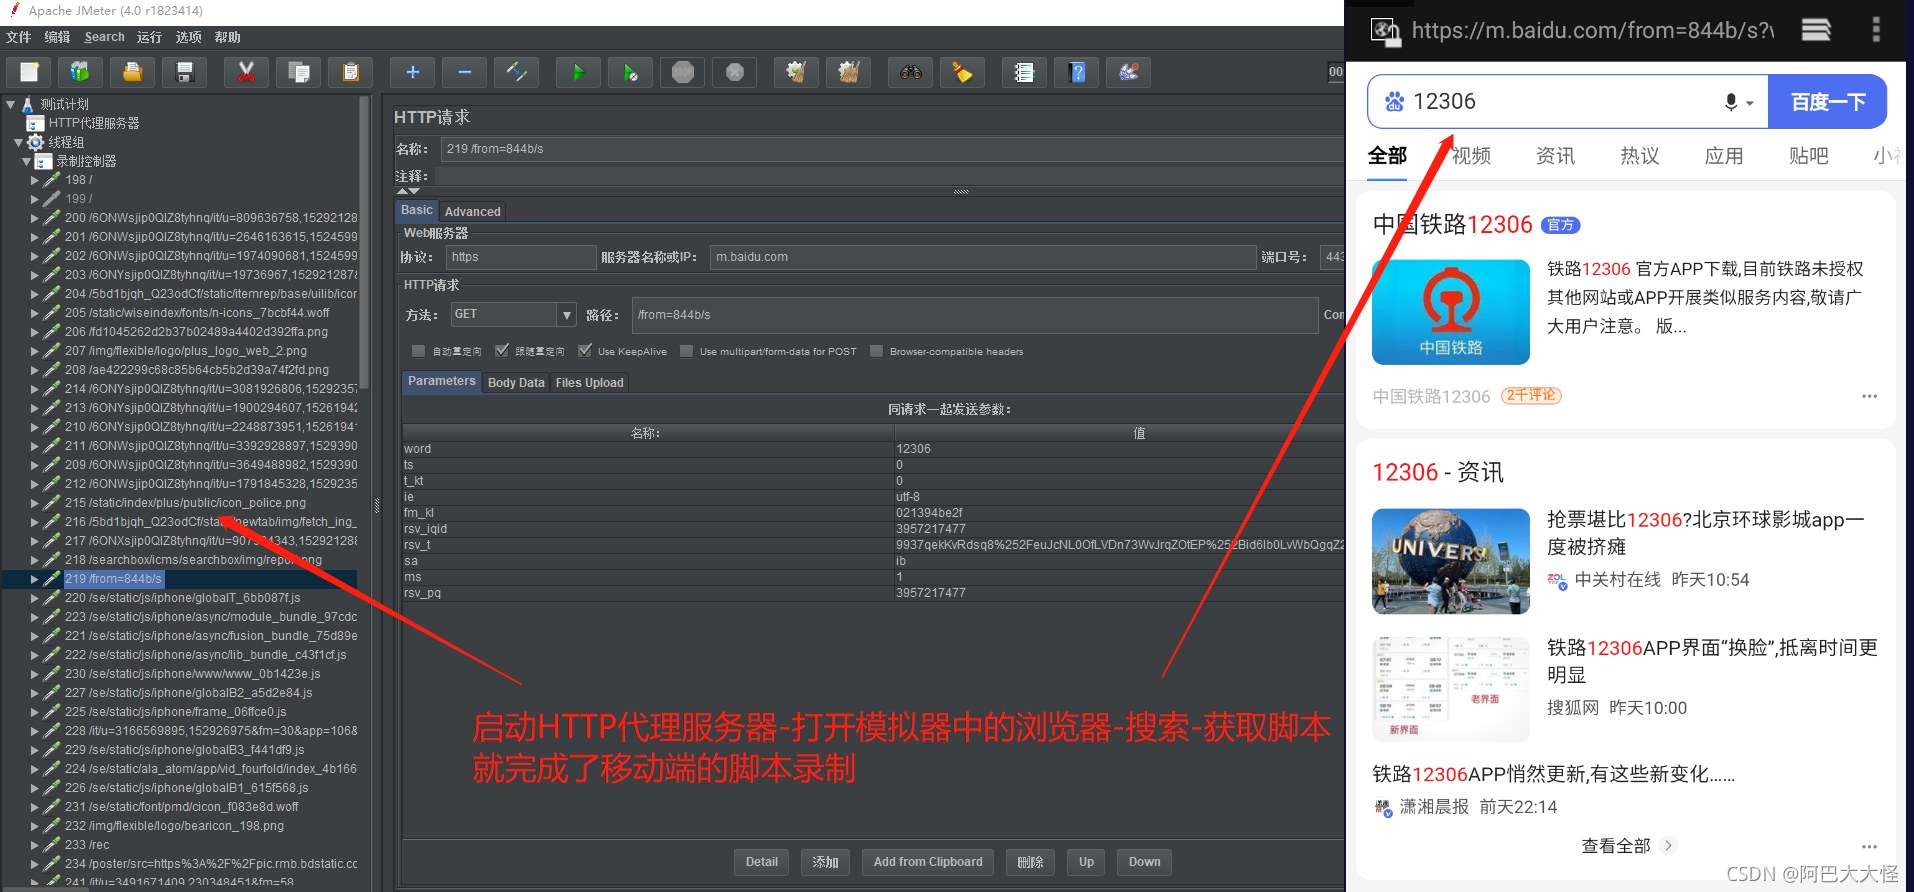
Task: Switch to the Advanced tab
Action: point(472,211)
